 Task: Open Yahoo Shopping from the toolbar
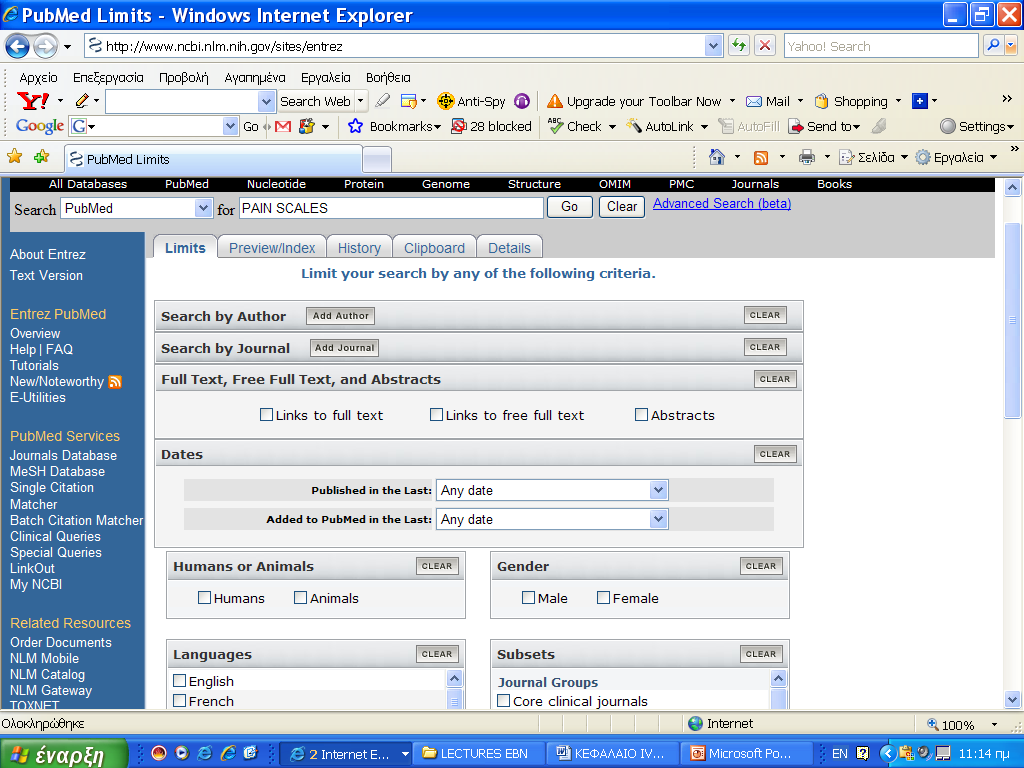coord(851,101)
